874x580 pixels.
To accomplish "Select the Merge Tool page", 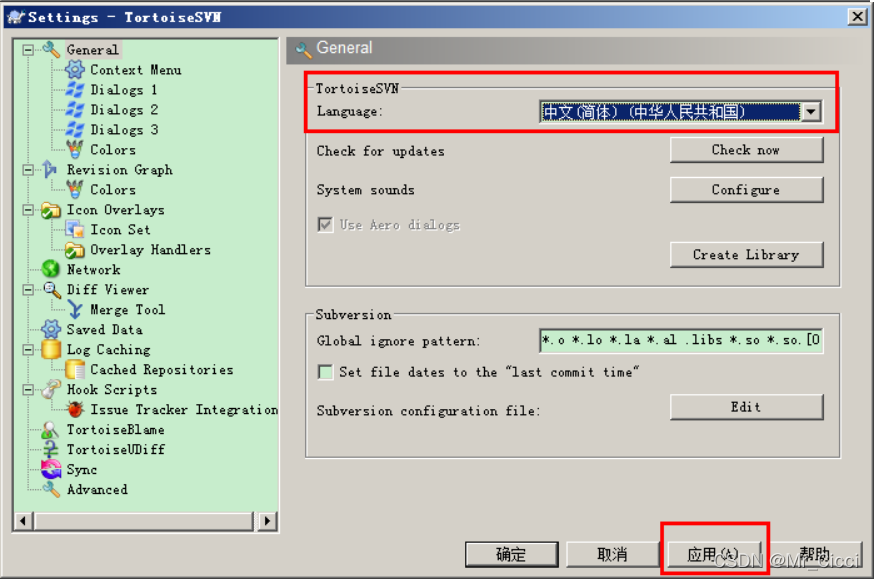I will (x=127, y=310).
